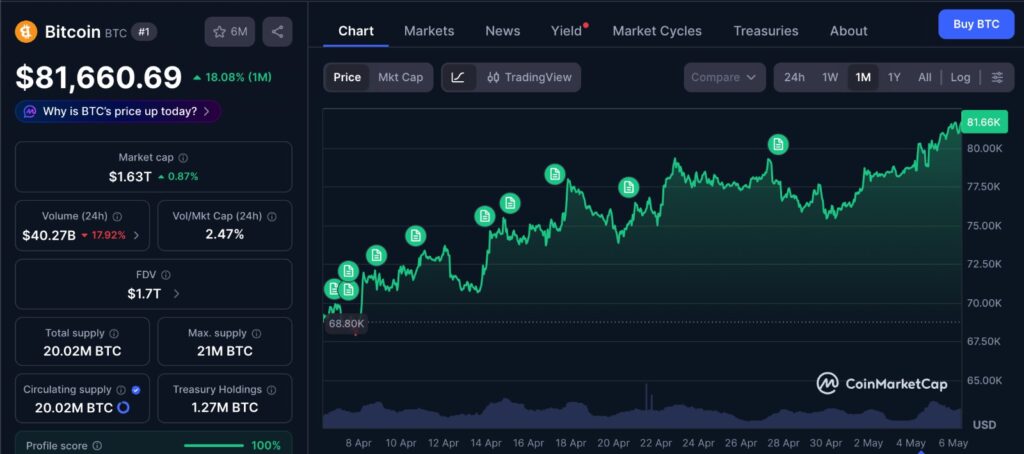This screenshot has height=454, width=1024.
Task: Open the Chart tab
Action: 356,31
